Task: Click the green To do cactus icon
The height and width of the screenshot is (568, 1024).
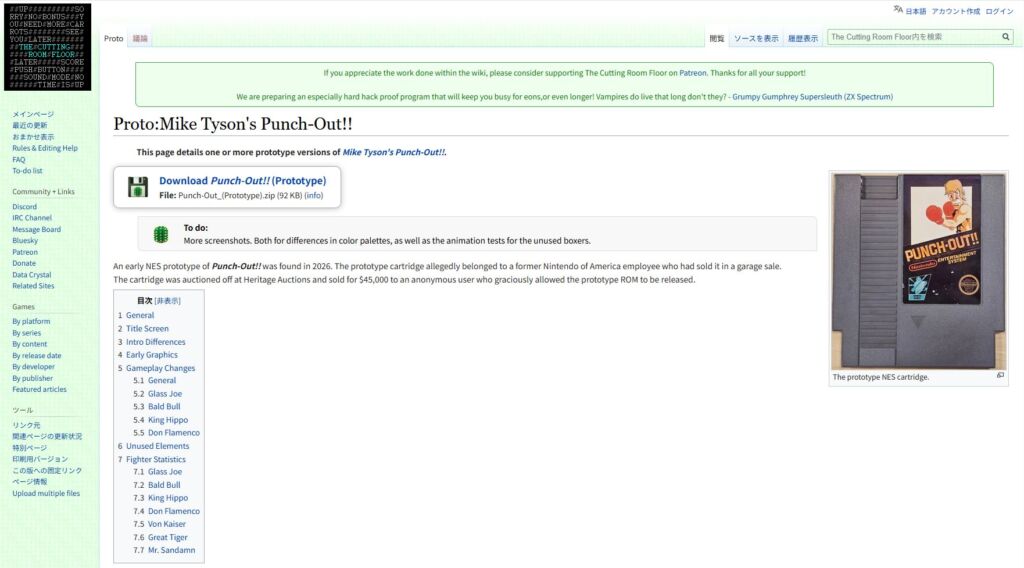Action: 160,234
